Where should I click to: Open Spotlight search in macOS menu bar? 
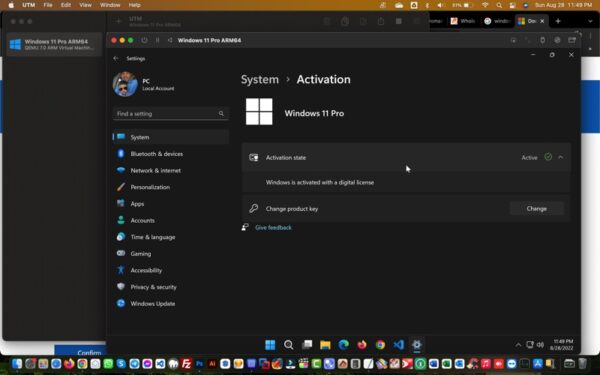click(x=499, y=5)
